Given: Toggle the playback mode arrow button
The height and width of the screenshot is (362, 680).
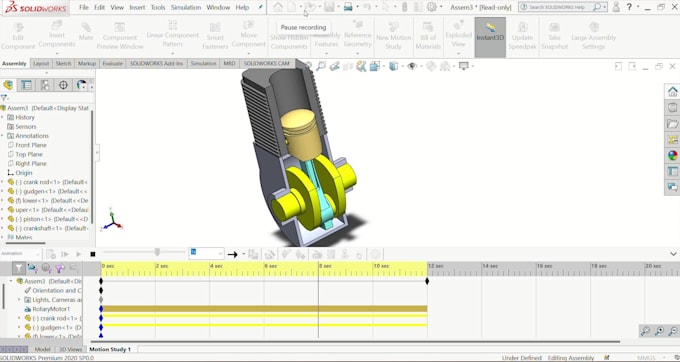Looking at the screenshot, I should (232, 254).
